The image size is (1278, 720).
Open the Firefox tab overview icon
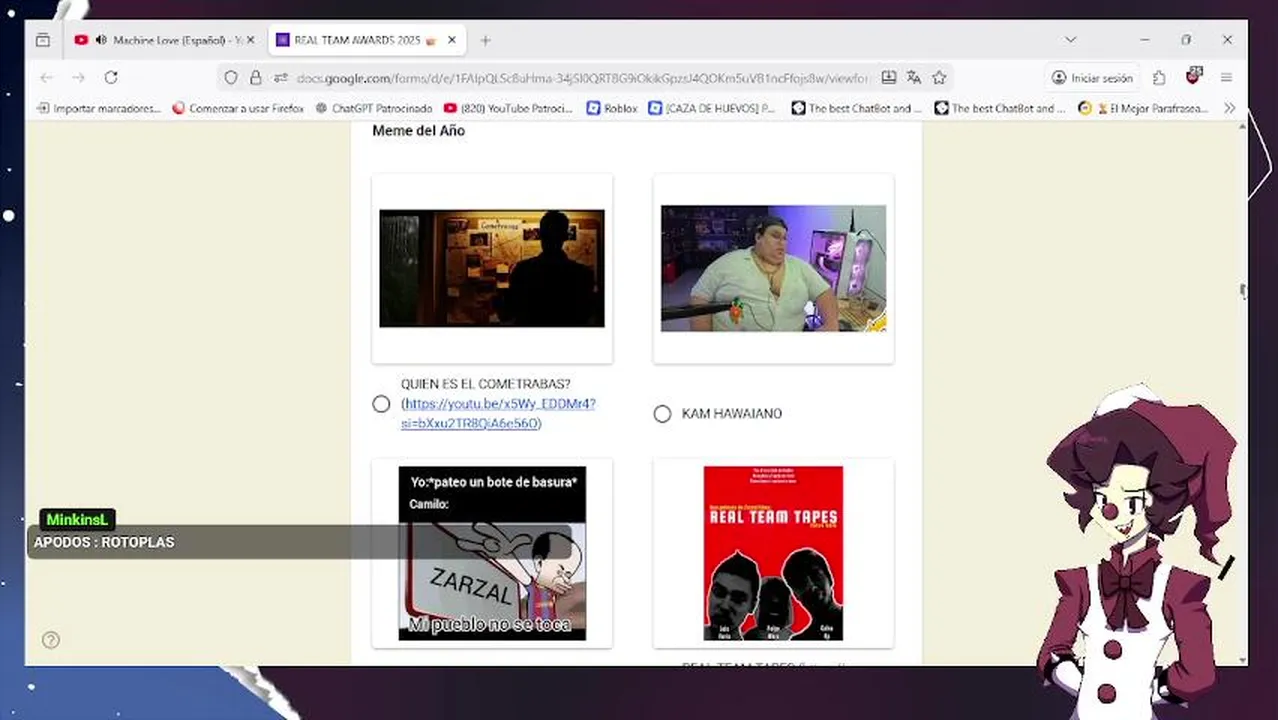[43, 40]
